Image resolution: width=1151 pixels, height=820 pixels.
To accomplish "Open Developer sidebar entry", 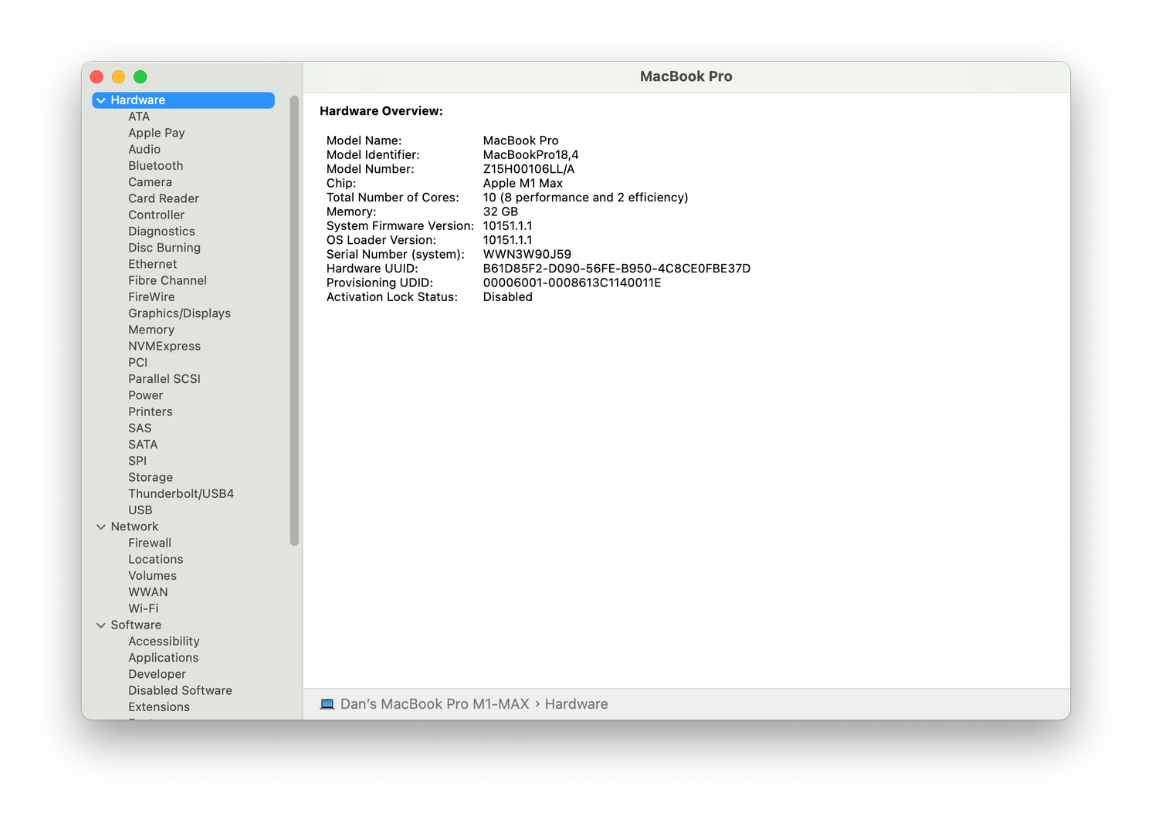I will 157,675.
